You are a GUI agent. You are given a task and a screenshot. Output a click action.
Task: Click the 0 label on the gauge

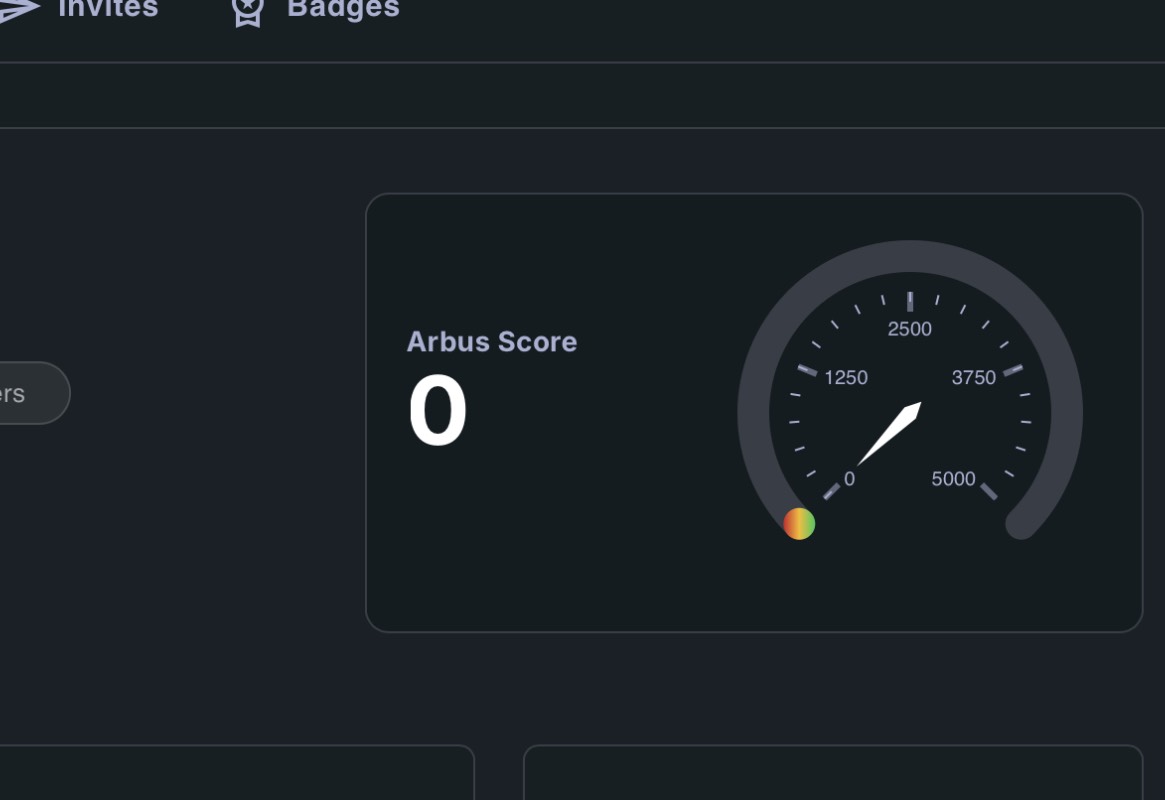coord(849,479)
